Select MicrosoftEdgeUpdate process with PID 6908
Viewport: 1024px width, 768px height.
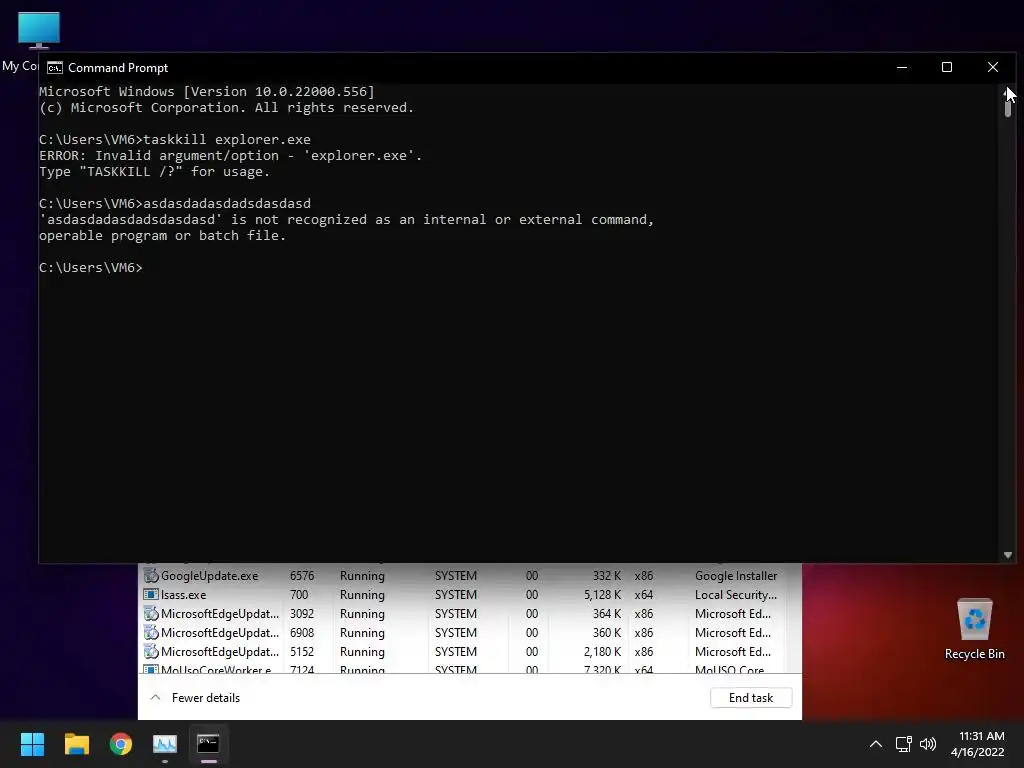coord(464,633)
